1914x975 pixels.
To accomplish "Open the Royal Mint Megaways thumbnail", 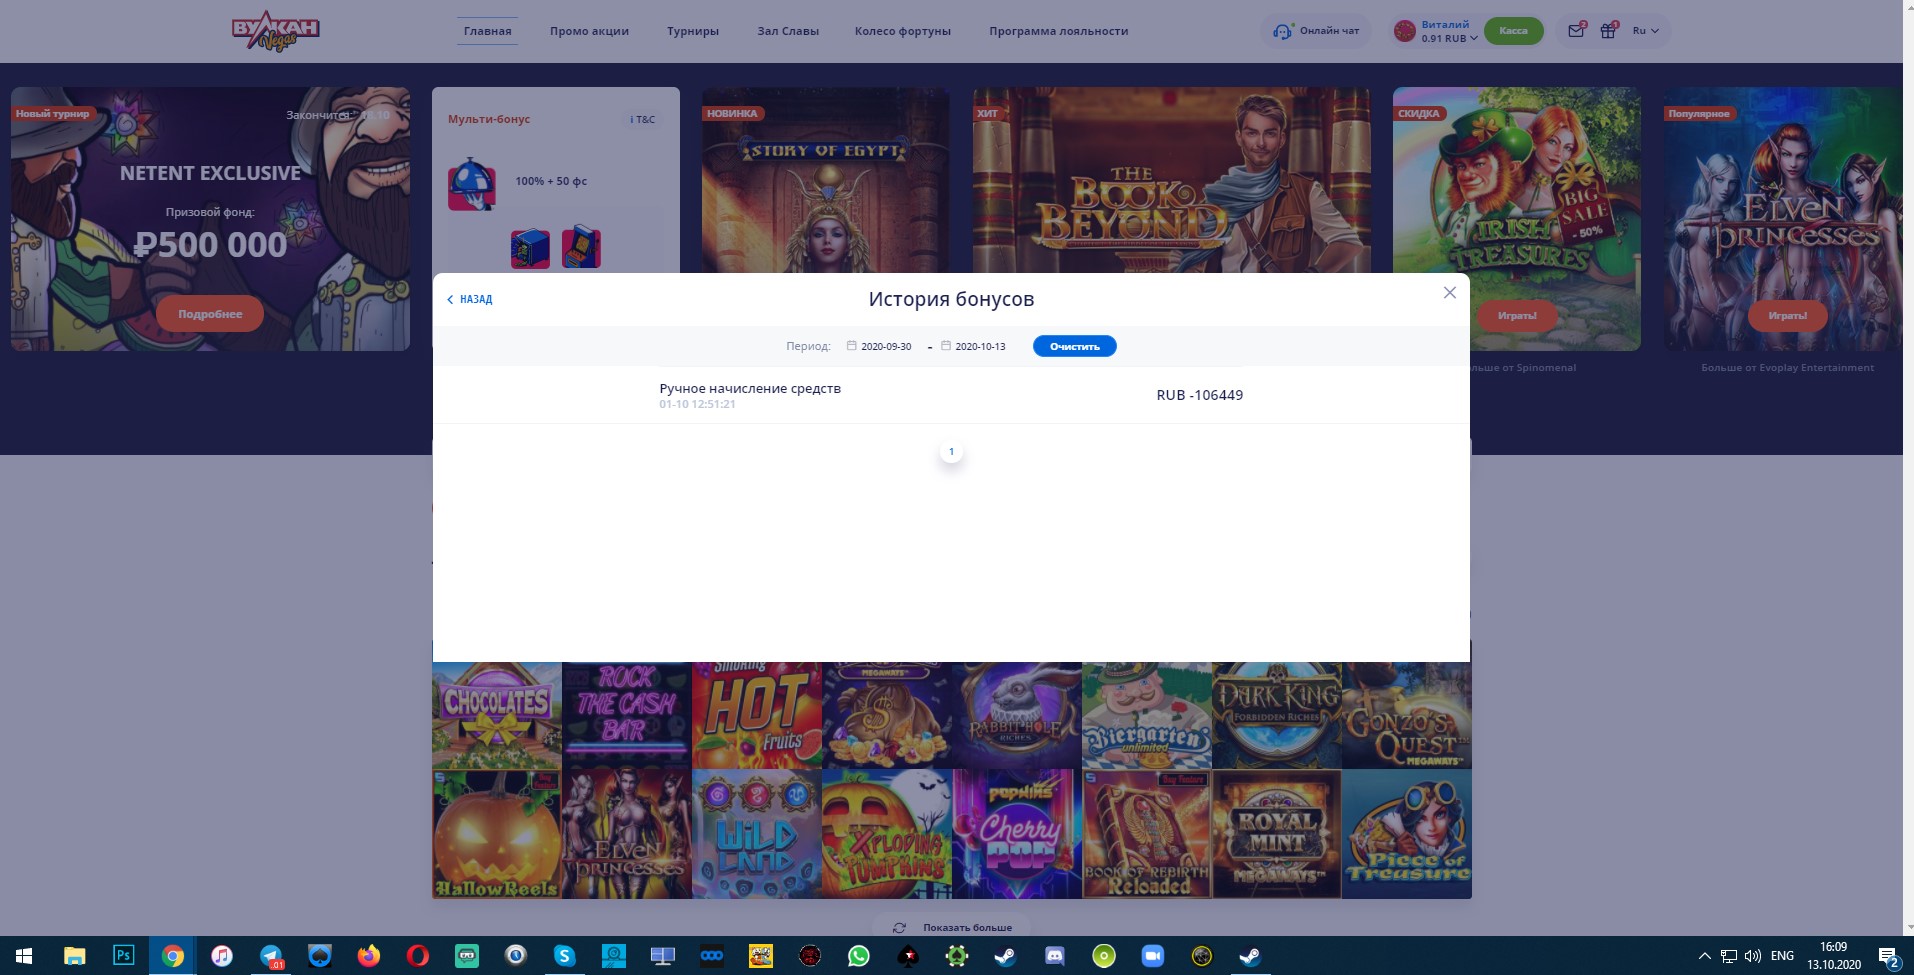I will (1277, 834).
